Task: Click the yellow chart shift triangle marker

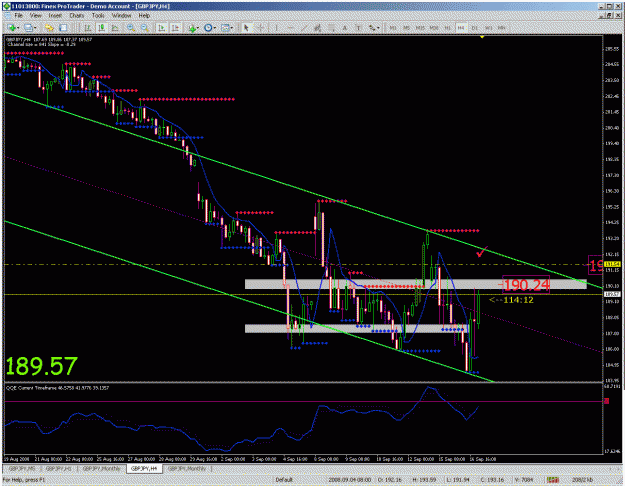Action: coord(482,37)
